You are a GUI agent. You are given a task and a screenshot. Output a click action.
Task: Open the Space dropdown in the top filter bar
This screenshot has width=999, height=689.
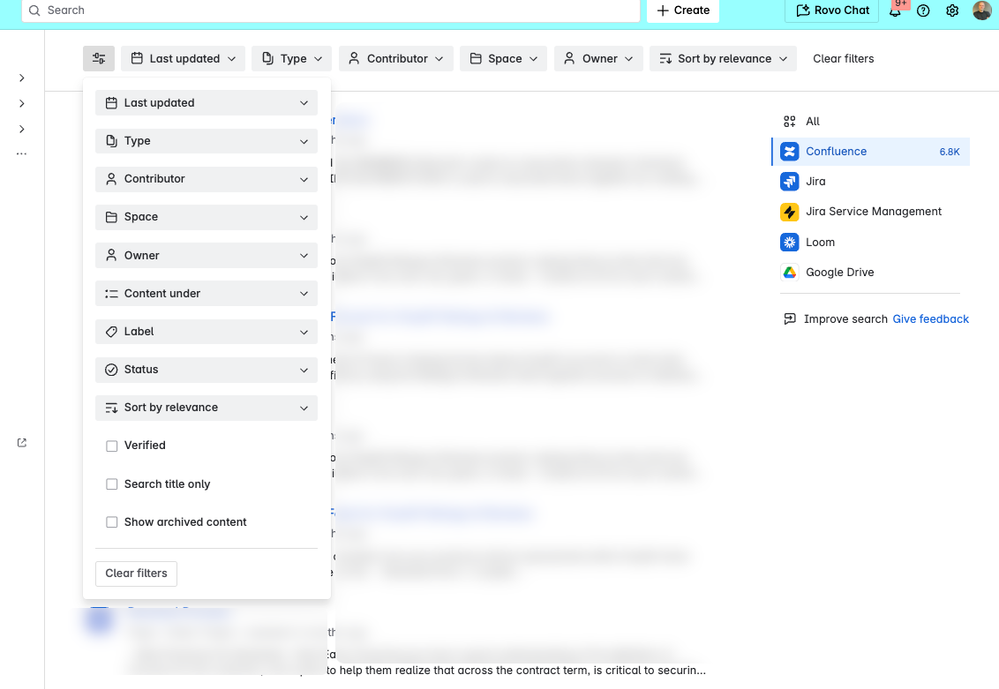[x=503, y=59]
